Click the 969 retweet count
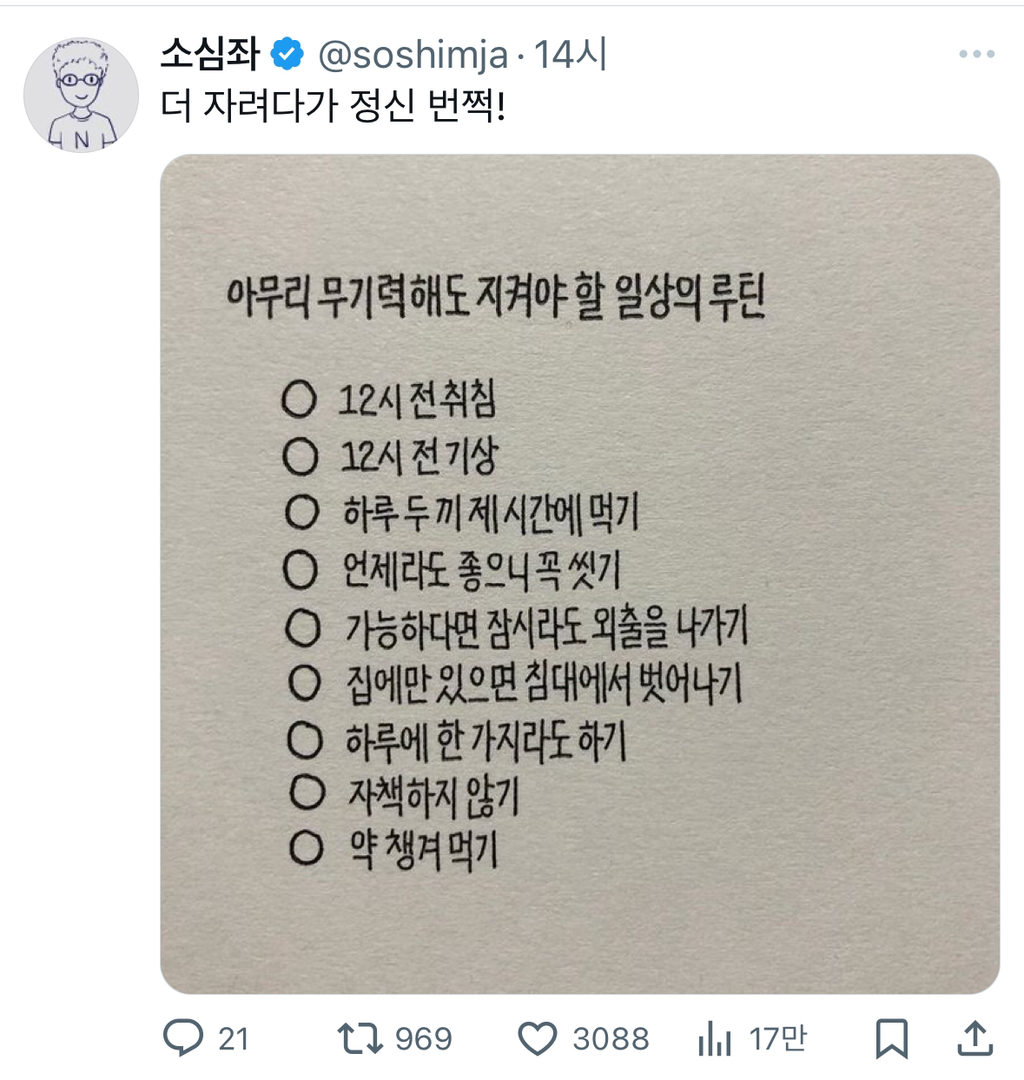The width and height of the screenshot is (1024, 1080). tap(424, 1039)
